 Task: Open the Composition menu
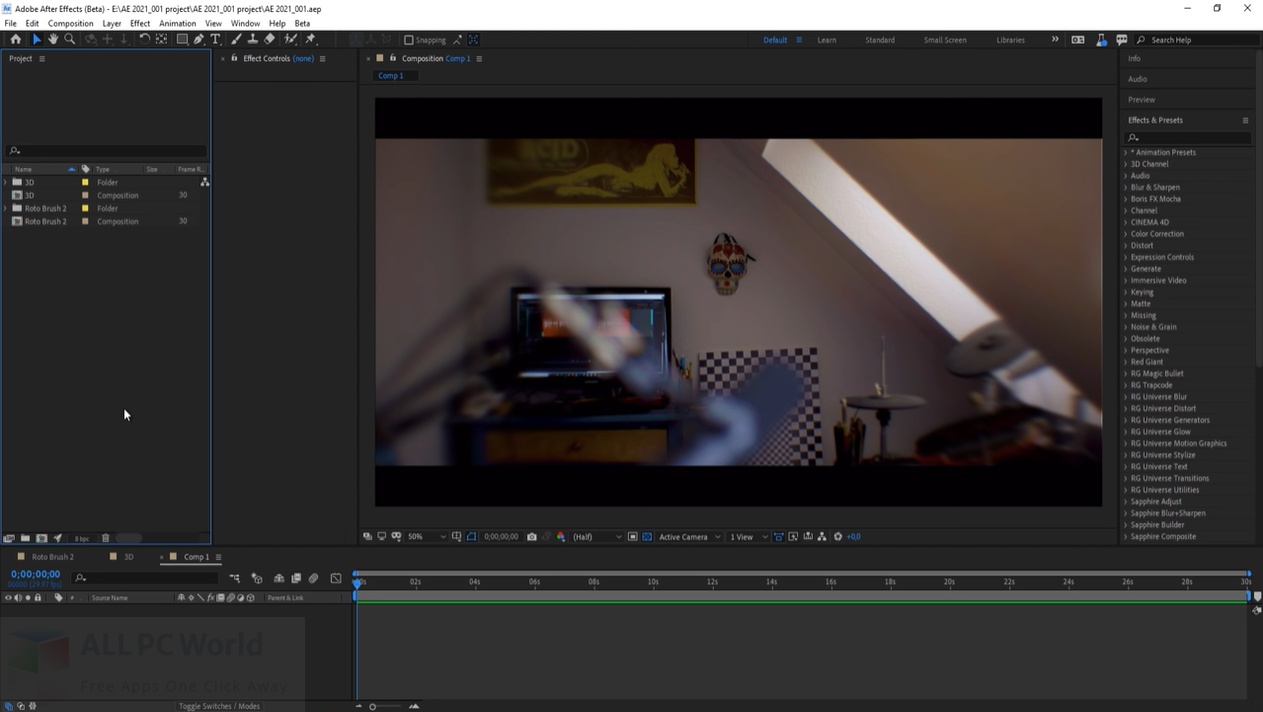[x=70, y=23]
